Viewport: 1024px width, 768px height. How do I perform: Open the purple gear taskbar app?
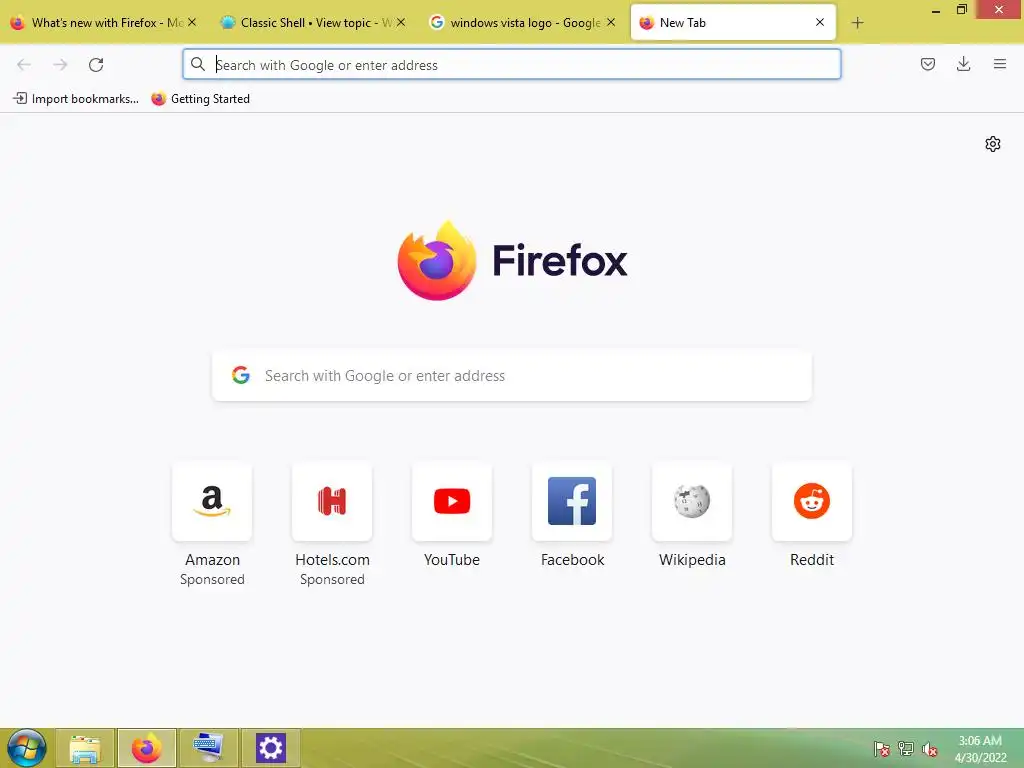[x=270, y=748]
